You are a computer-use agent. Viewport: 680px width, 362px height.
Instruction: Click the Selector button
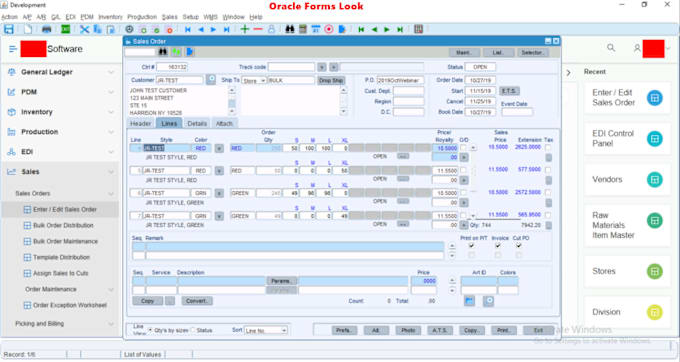click(533, 52)
